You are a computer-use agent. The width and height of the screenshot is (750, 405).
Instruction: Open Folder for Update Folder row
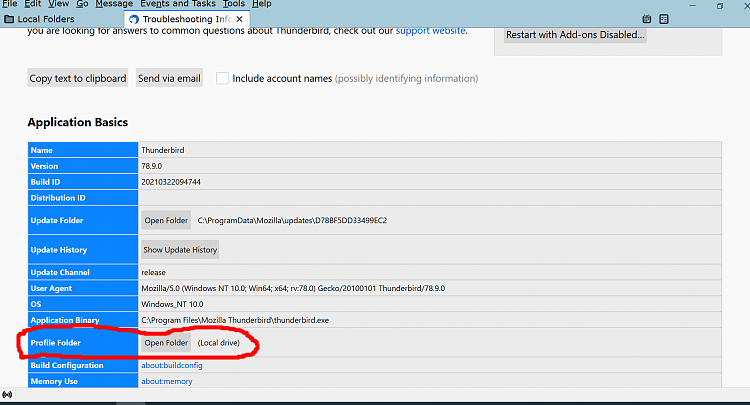pyautogui.click(x=166, y=220)
